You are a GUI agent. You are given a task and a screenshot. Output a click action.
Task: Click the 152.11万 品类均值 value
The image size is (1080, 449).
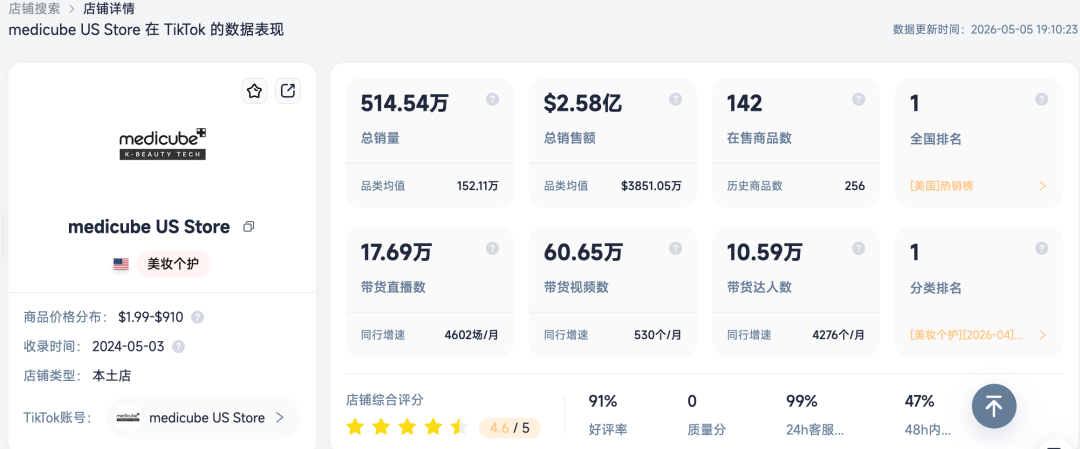[x=477, y=186]
